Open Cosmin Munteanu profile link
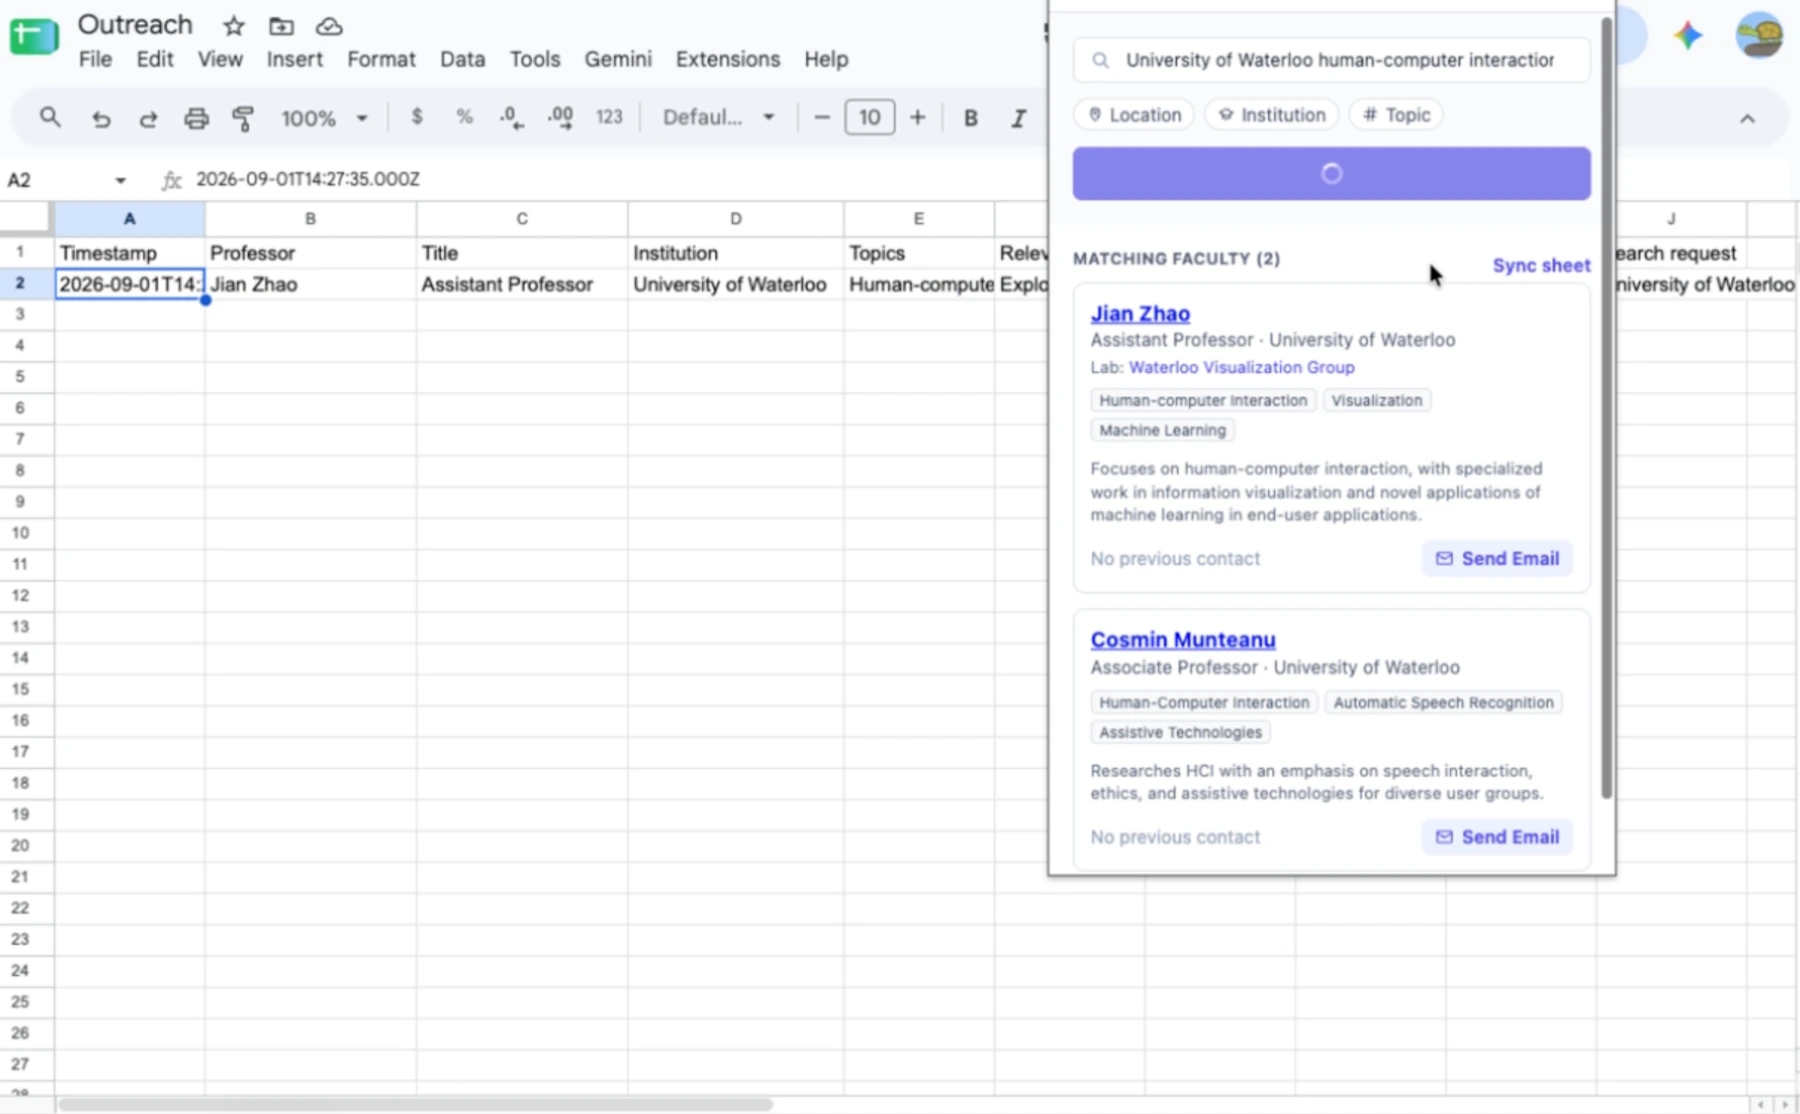The height and width of the screenshot is (1114, 1800). click(1183, 639)
